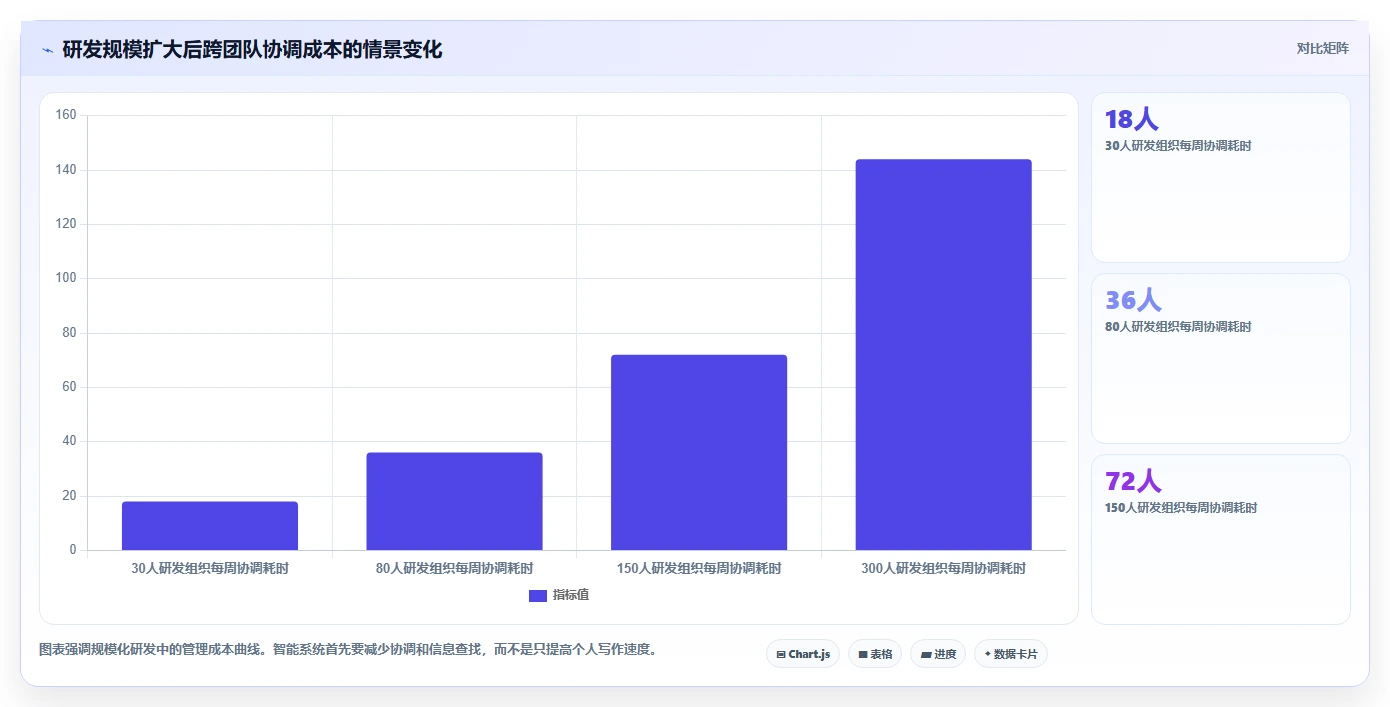Click the footnote text starting with 图表强调规模化研发

point(349,649)
